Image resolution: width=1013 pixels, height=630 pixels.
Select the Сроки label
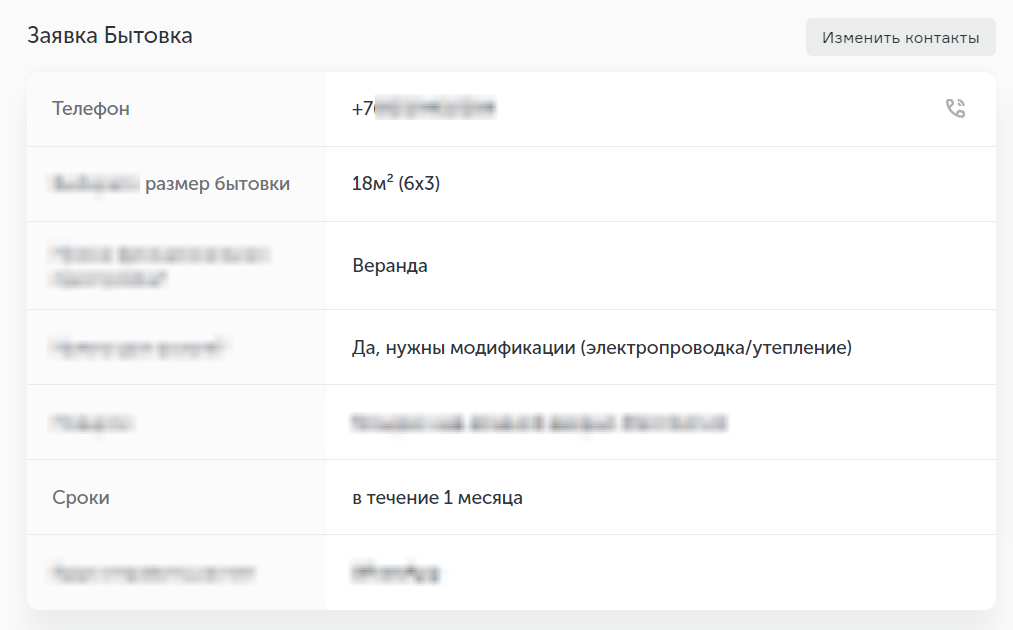click(x=81, y=498)
